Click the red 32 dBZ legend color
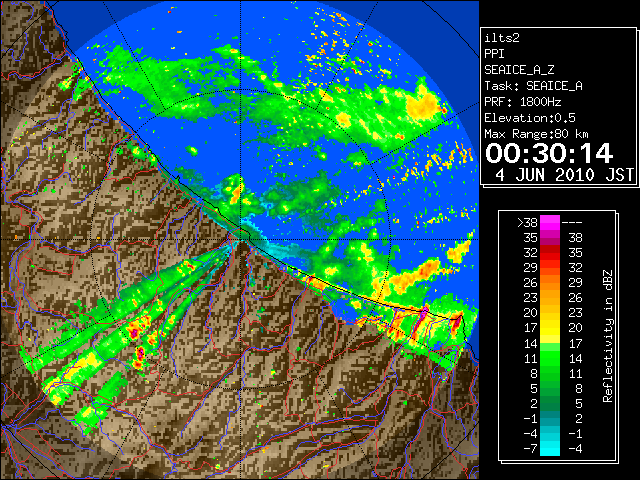The image size is (640, 480). pos(550,253)
